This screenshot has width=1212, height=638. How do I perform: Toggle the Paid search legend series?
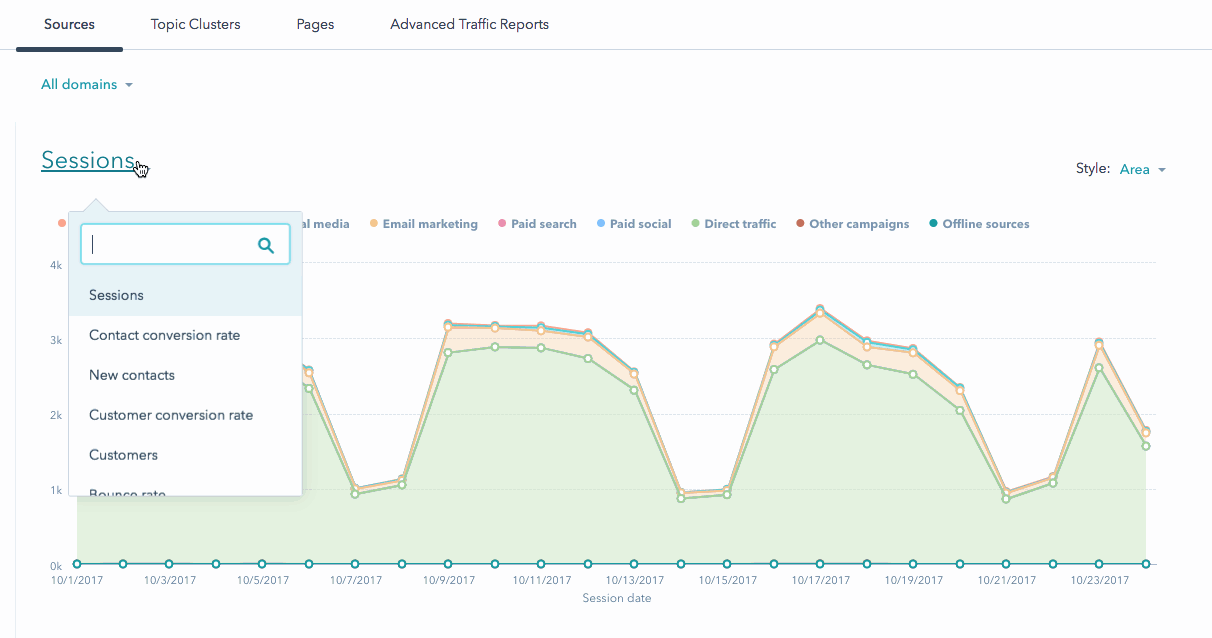pyautogui.click(x=543, y=224)
